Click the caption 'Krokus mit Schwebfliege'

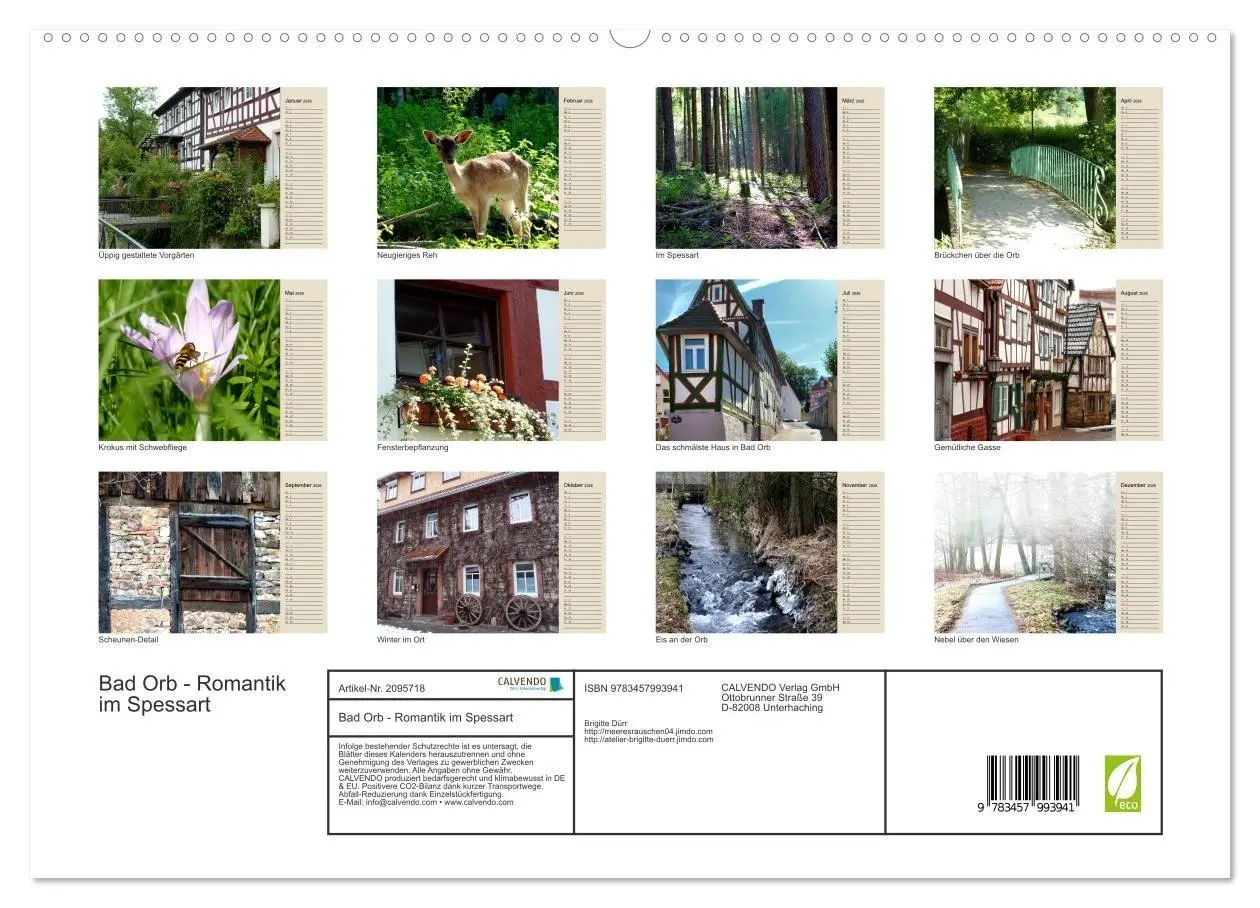pos(143,447)
